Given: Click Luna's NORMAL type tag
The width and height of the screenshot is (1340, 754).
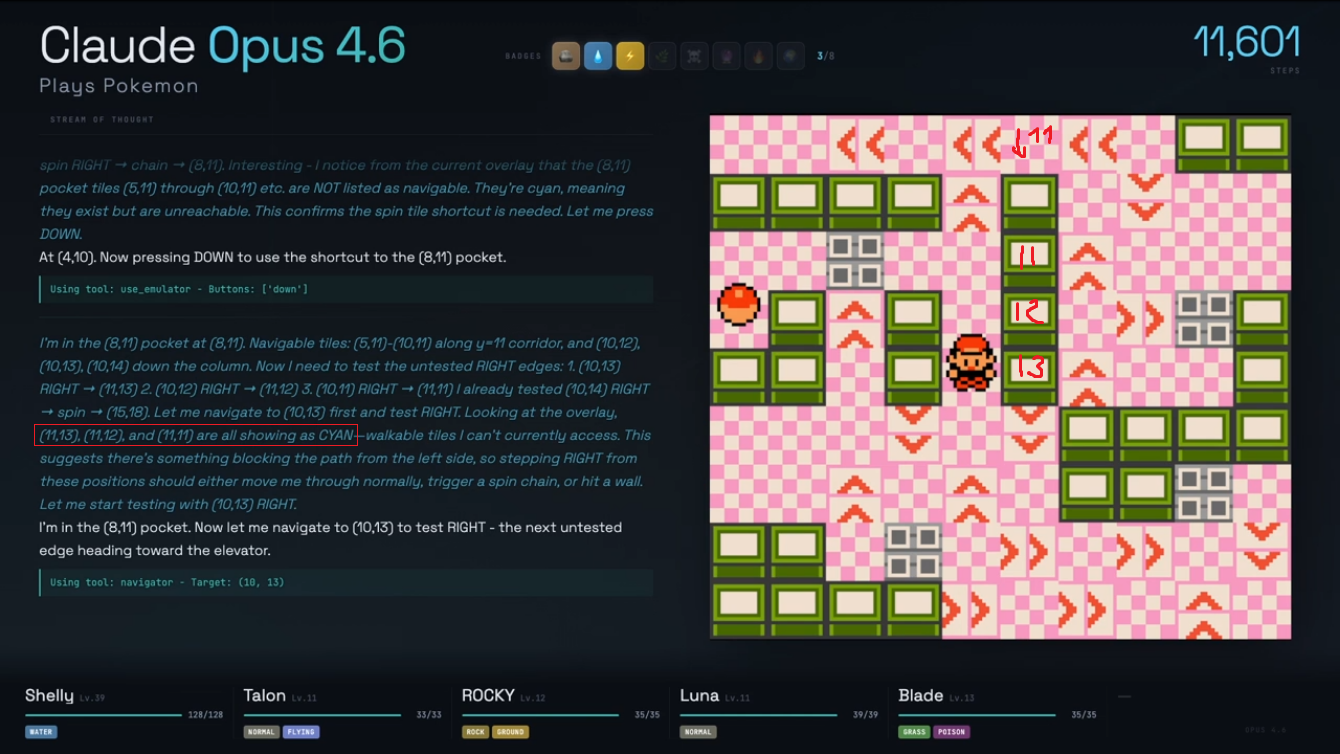Looking at the screenshot, I should 698,732.
